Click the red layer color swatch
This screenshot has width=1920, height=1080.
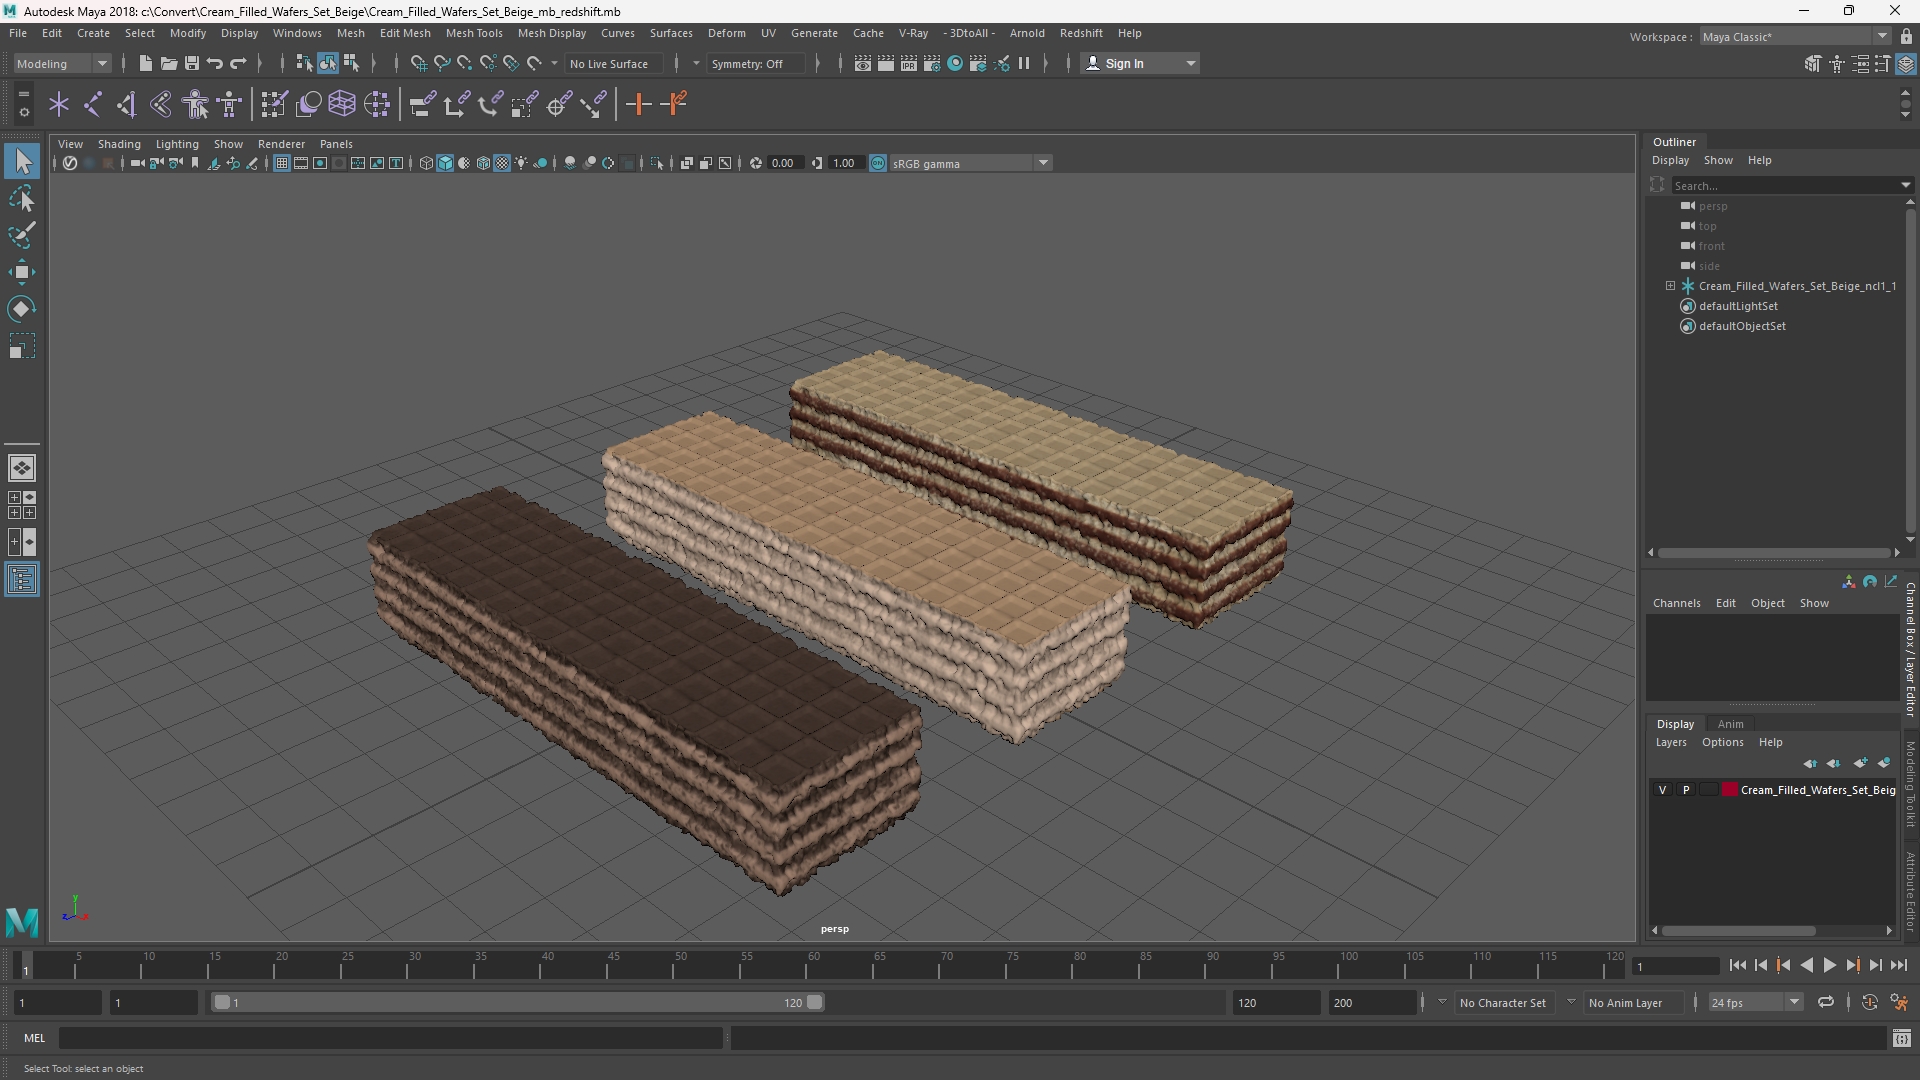coord(1730,790)
